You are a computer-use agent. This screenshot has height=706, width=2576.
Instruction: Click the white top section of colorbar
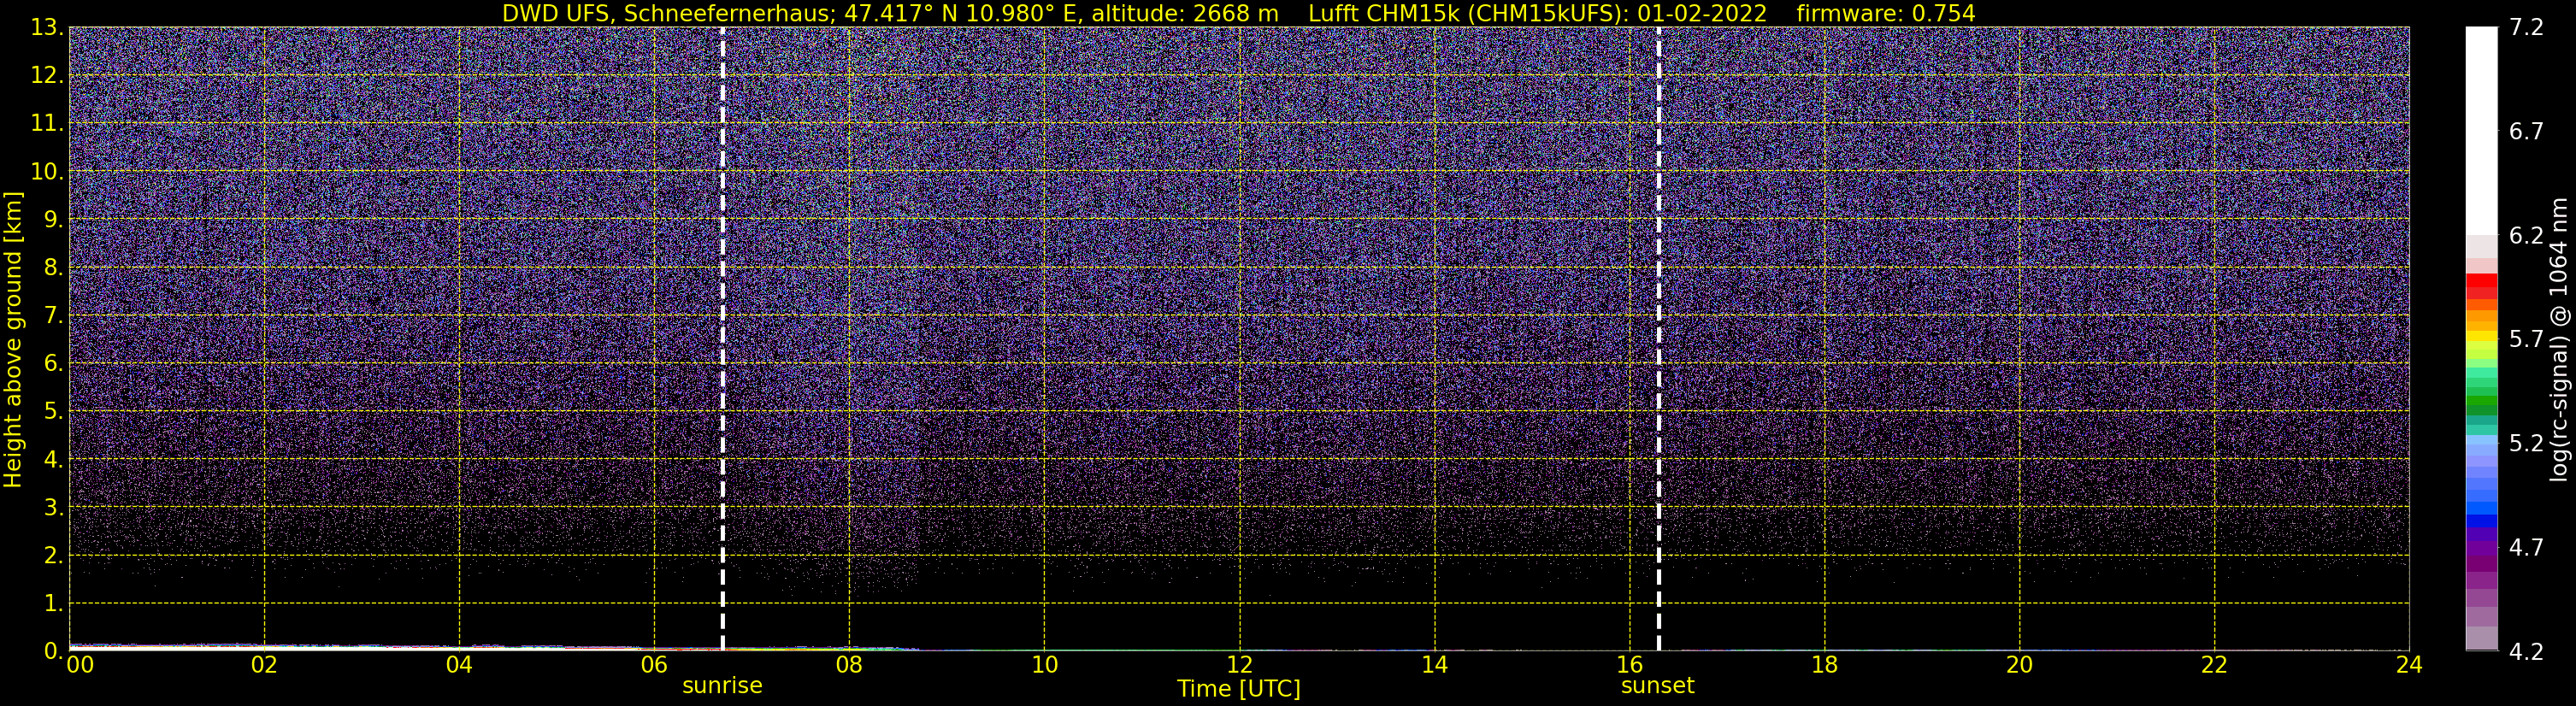coord(2481,130)
